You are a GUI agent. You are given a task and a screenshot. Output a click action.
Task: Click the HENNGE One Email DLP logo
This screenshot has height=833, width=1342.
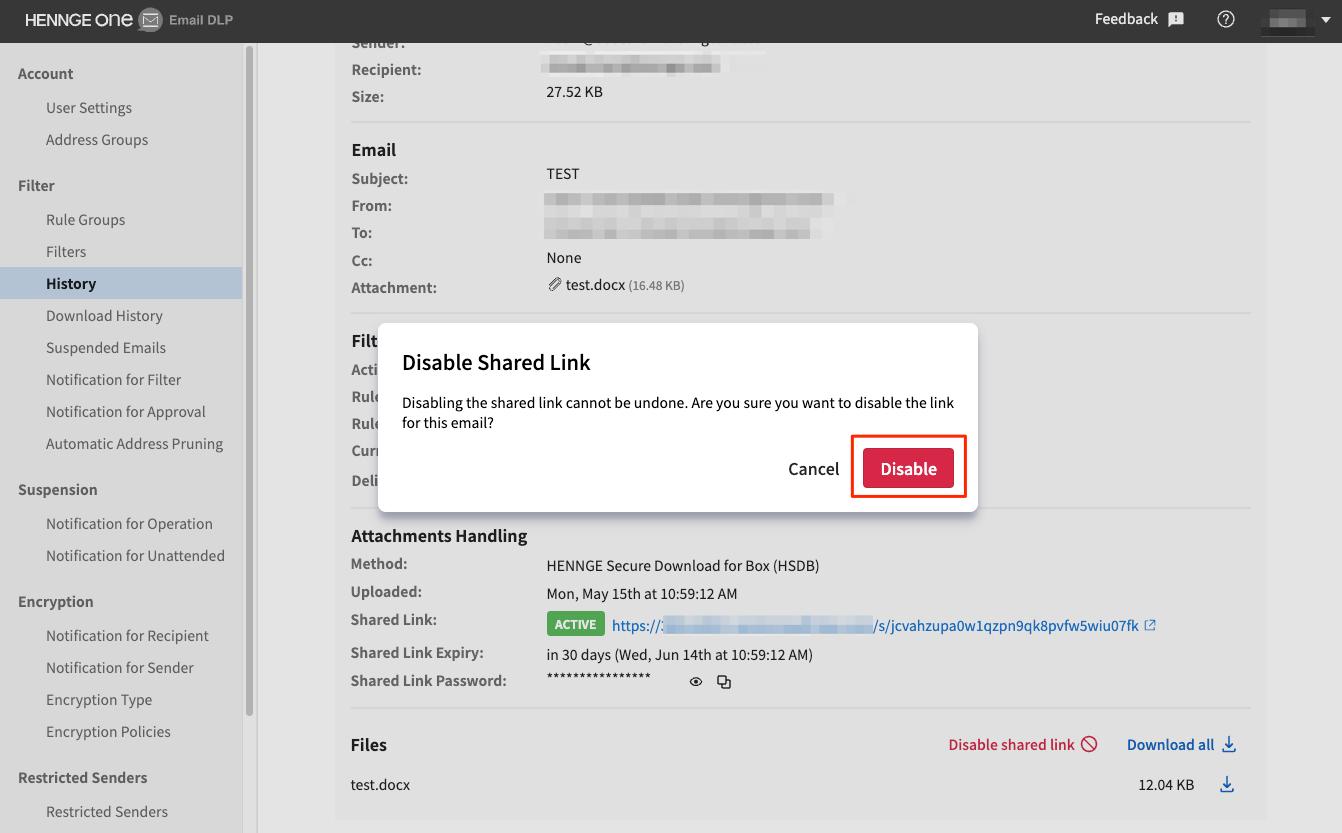coord(129,20)
